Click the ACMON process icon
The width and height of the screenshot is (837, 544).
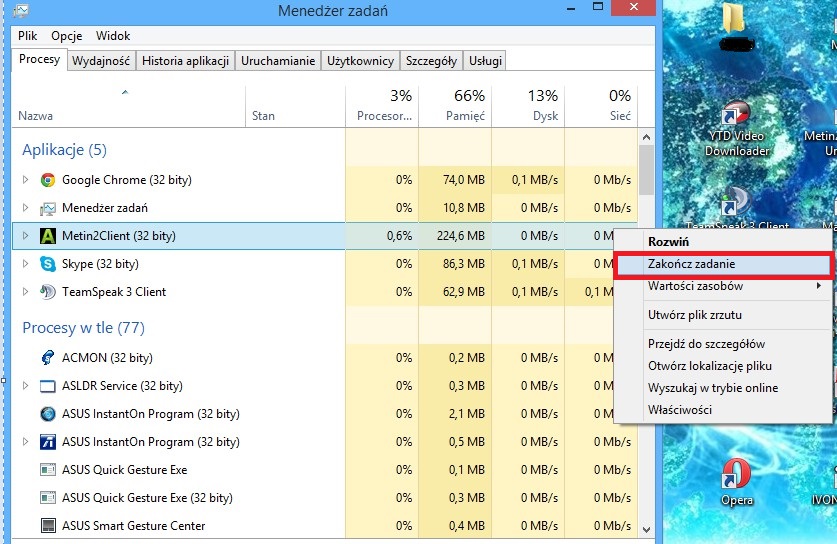tap(48, 358)
